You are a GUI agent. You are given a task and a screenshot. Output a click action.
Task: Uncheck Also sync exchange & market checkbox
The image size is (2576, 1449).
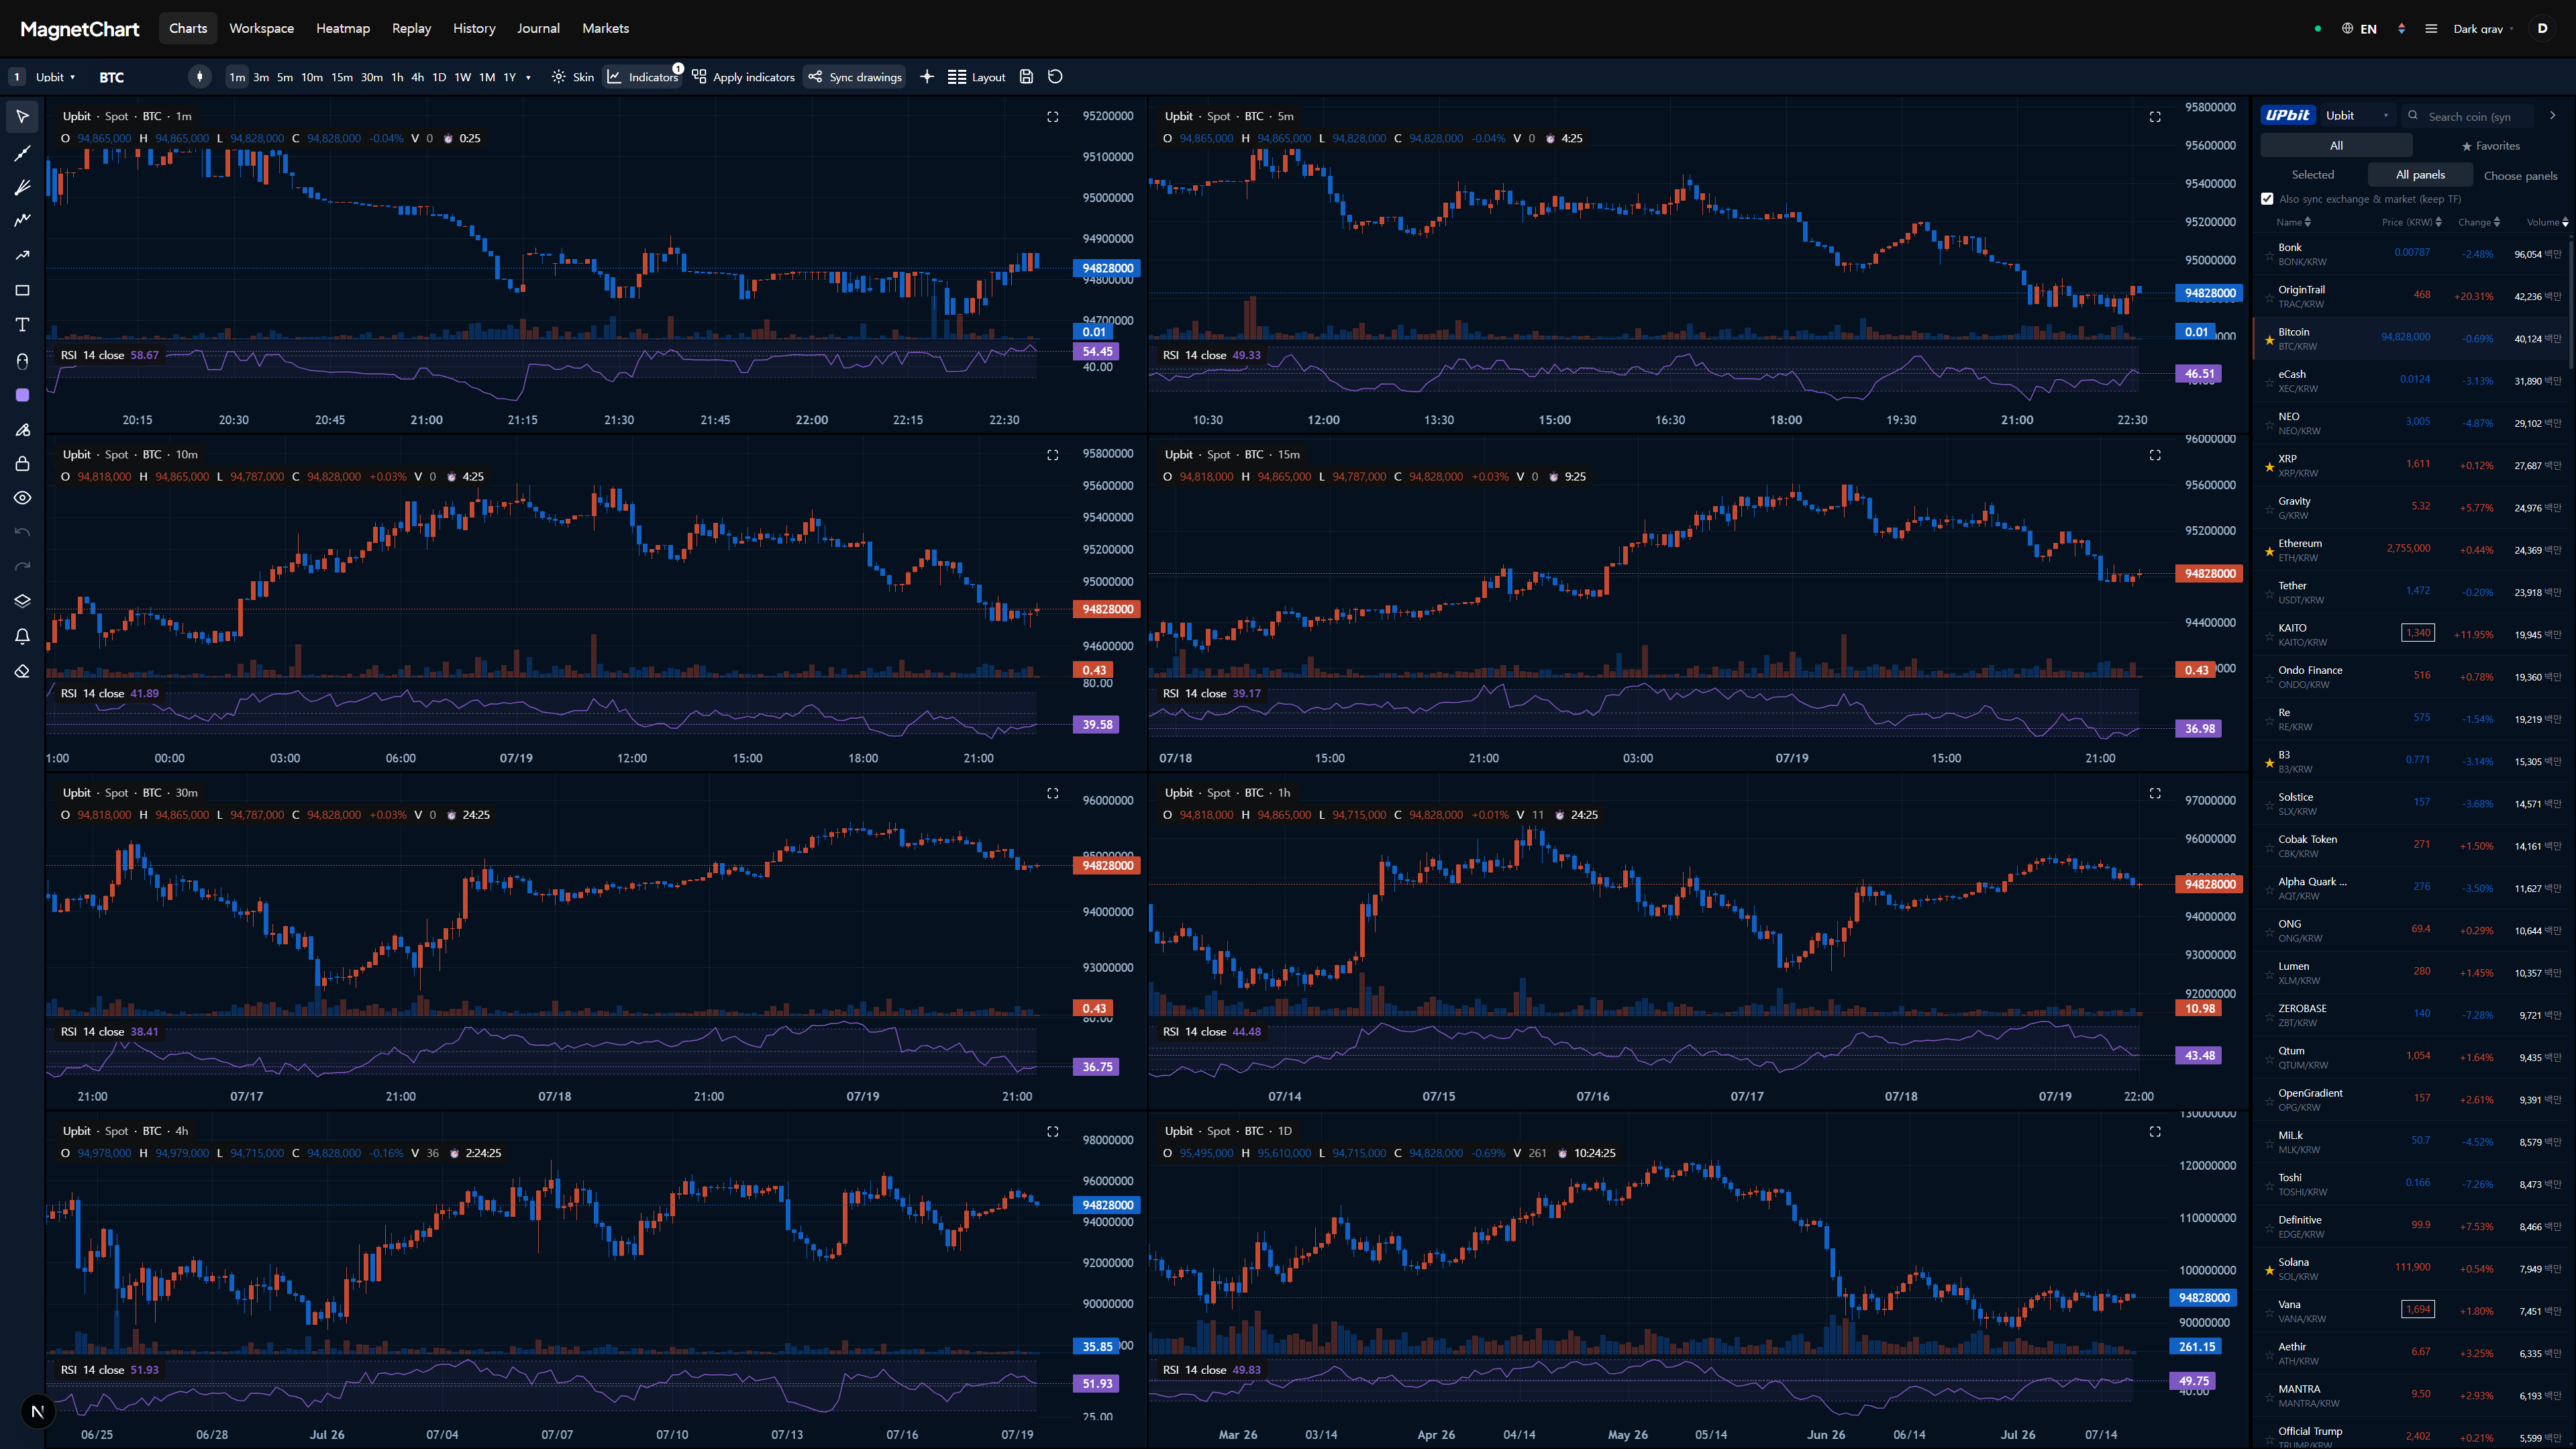click(x=2267, y=199)
